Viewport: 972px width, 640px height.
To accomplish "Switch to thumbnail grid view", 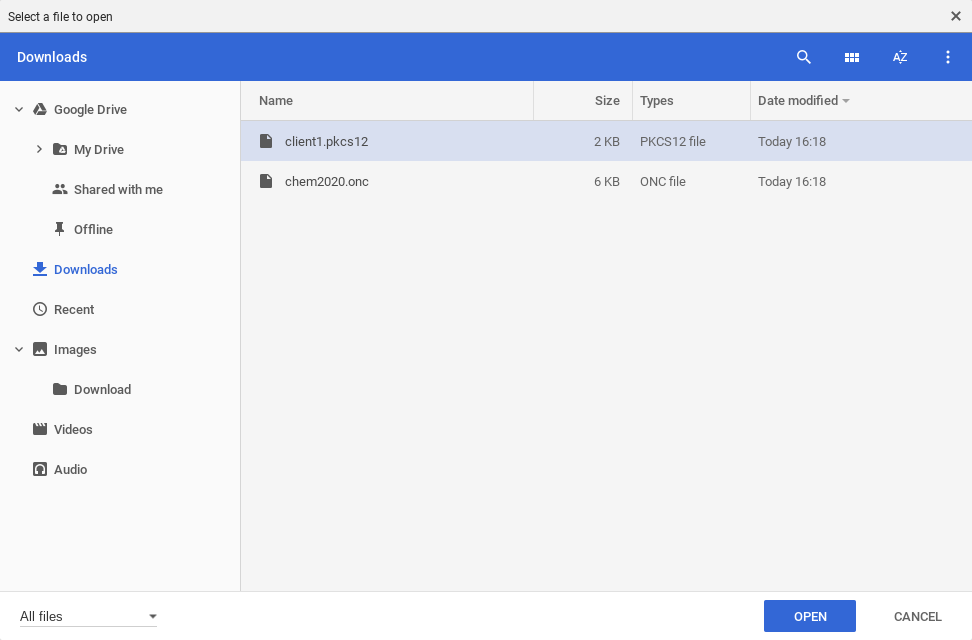I will tap(852, 57).
